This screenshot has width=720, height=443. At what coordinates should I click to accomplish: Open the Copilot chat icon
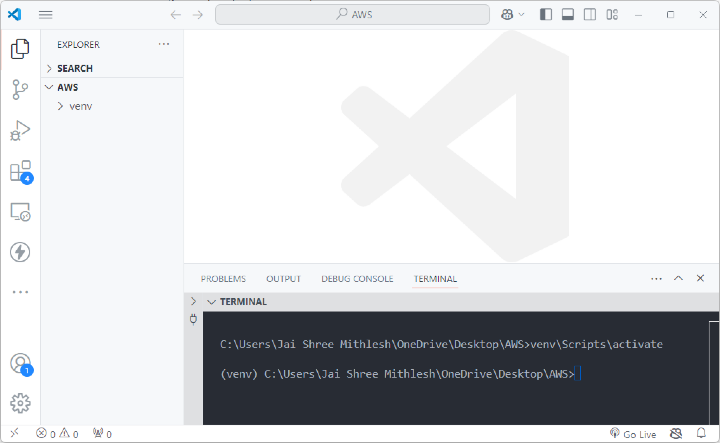click(x=507, y=14)
